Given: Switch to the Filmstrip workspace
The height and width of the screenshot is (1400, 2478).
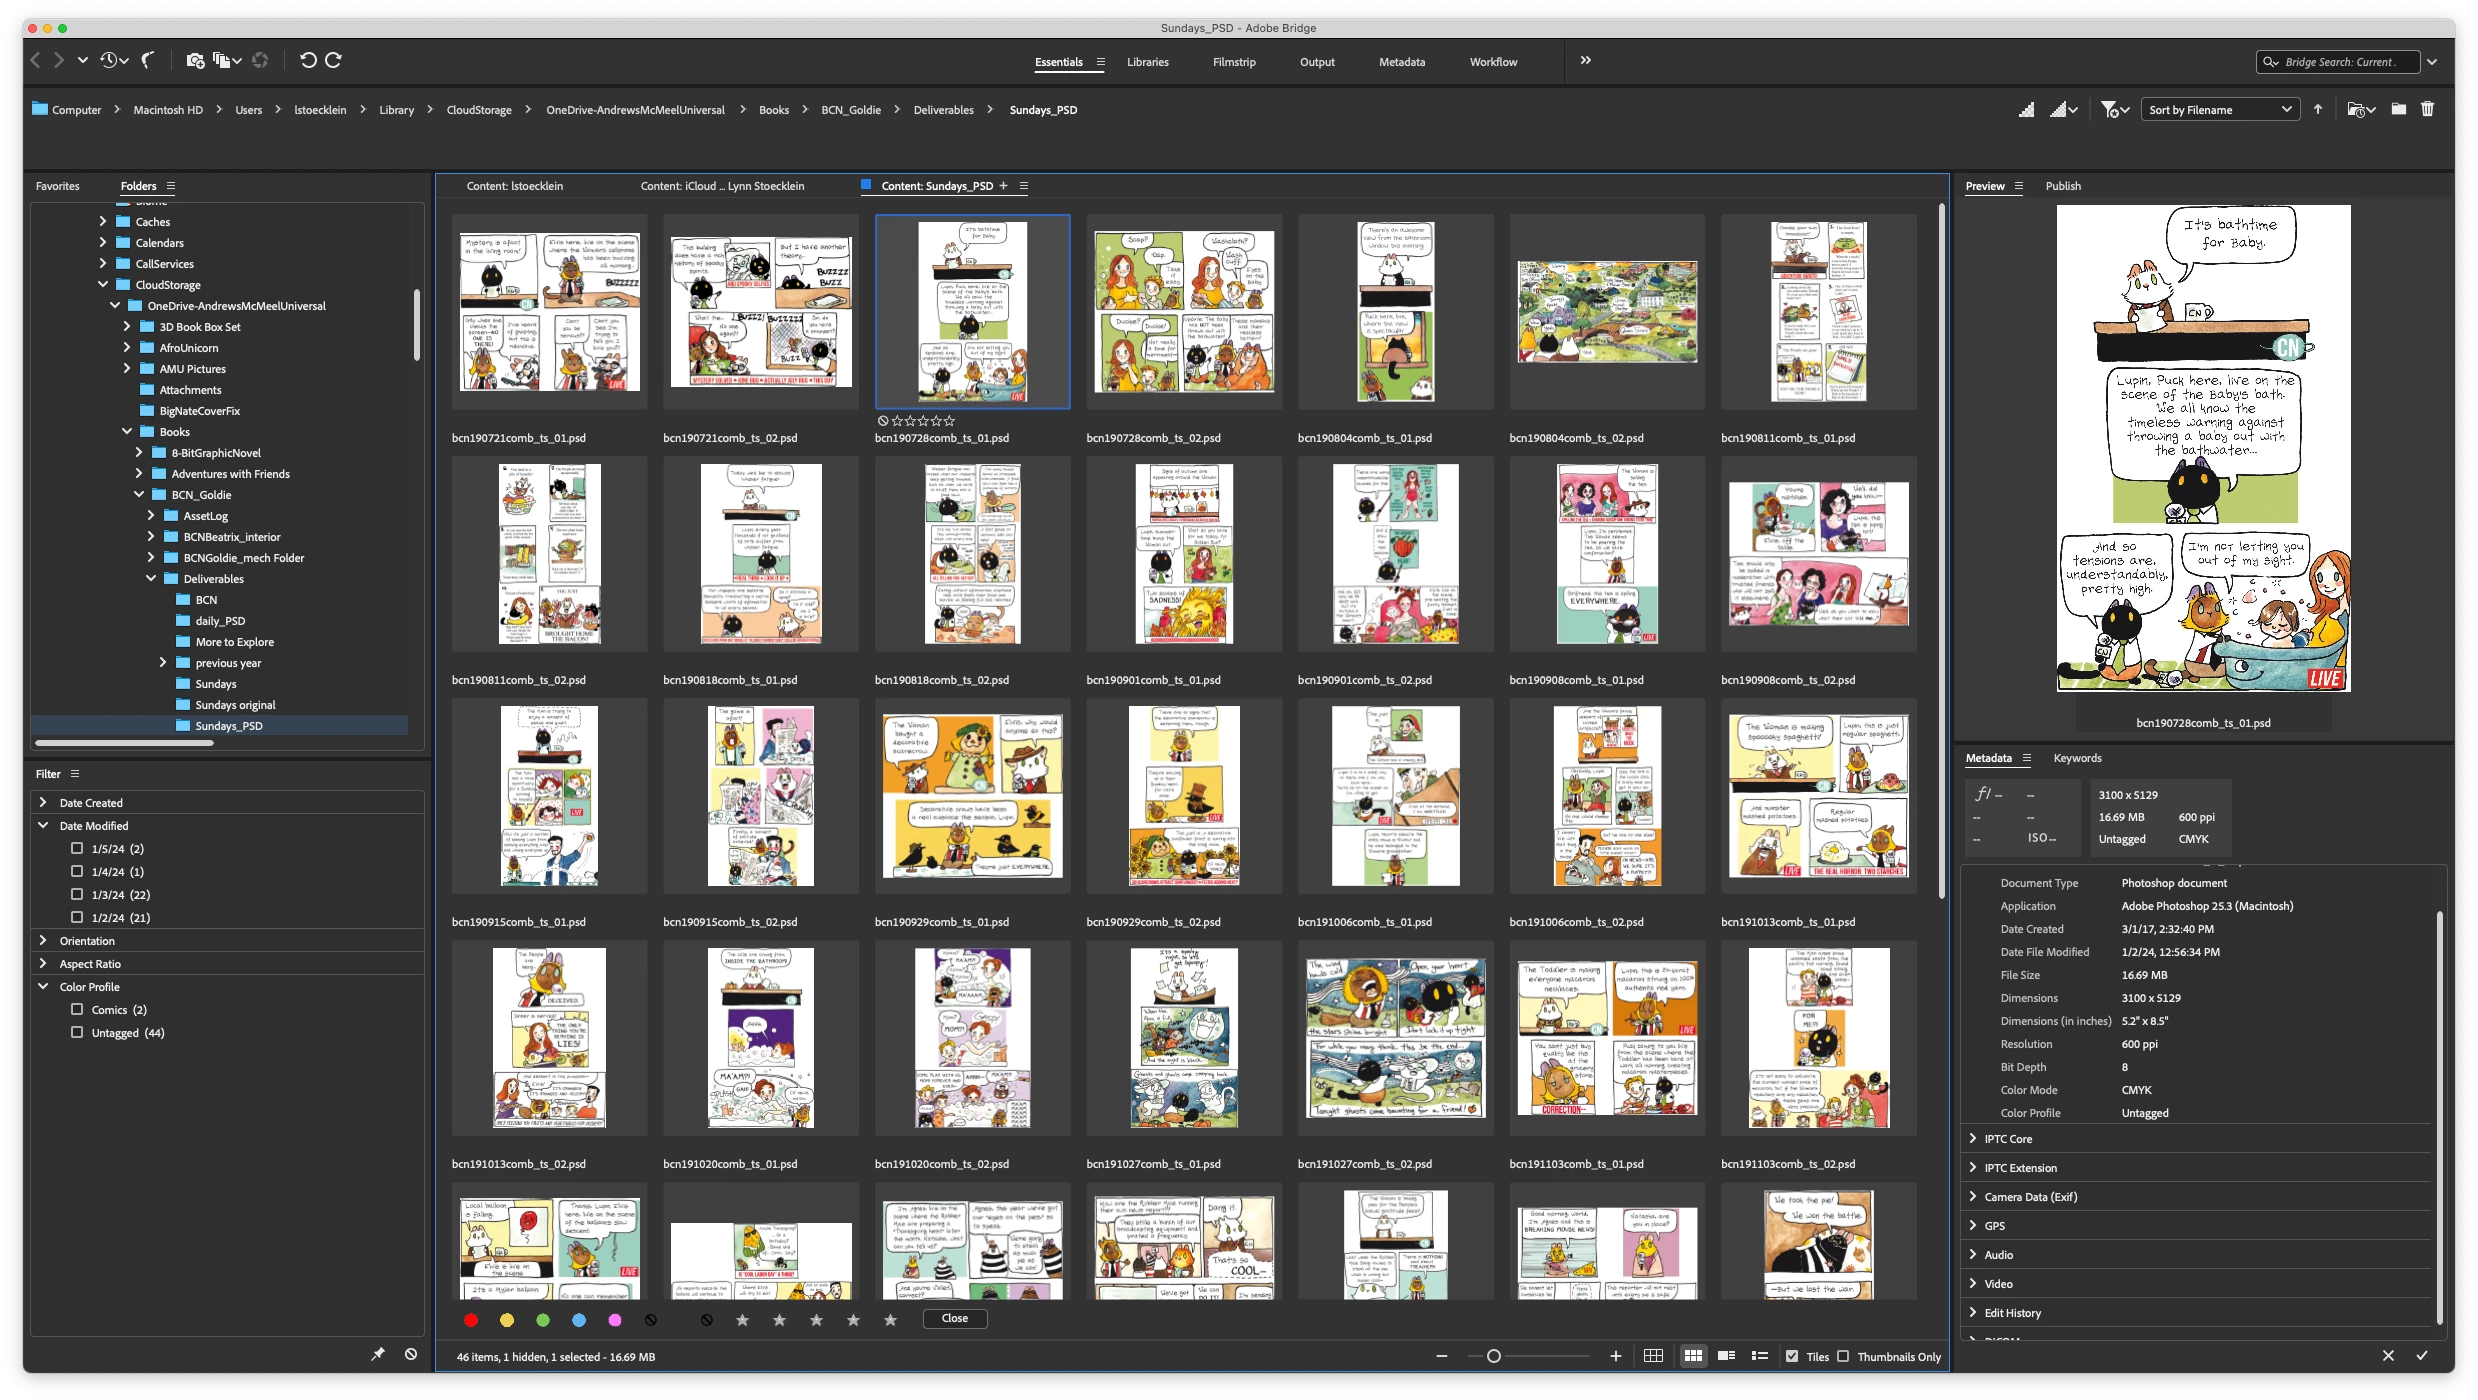Looking at the screenshot, I should tap(1233, 62).
